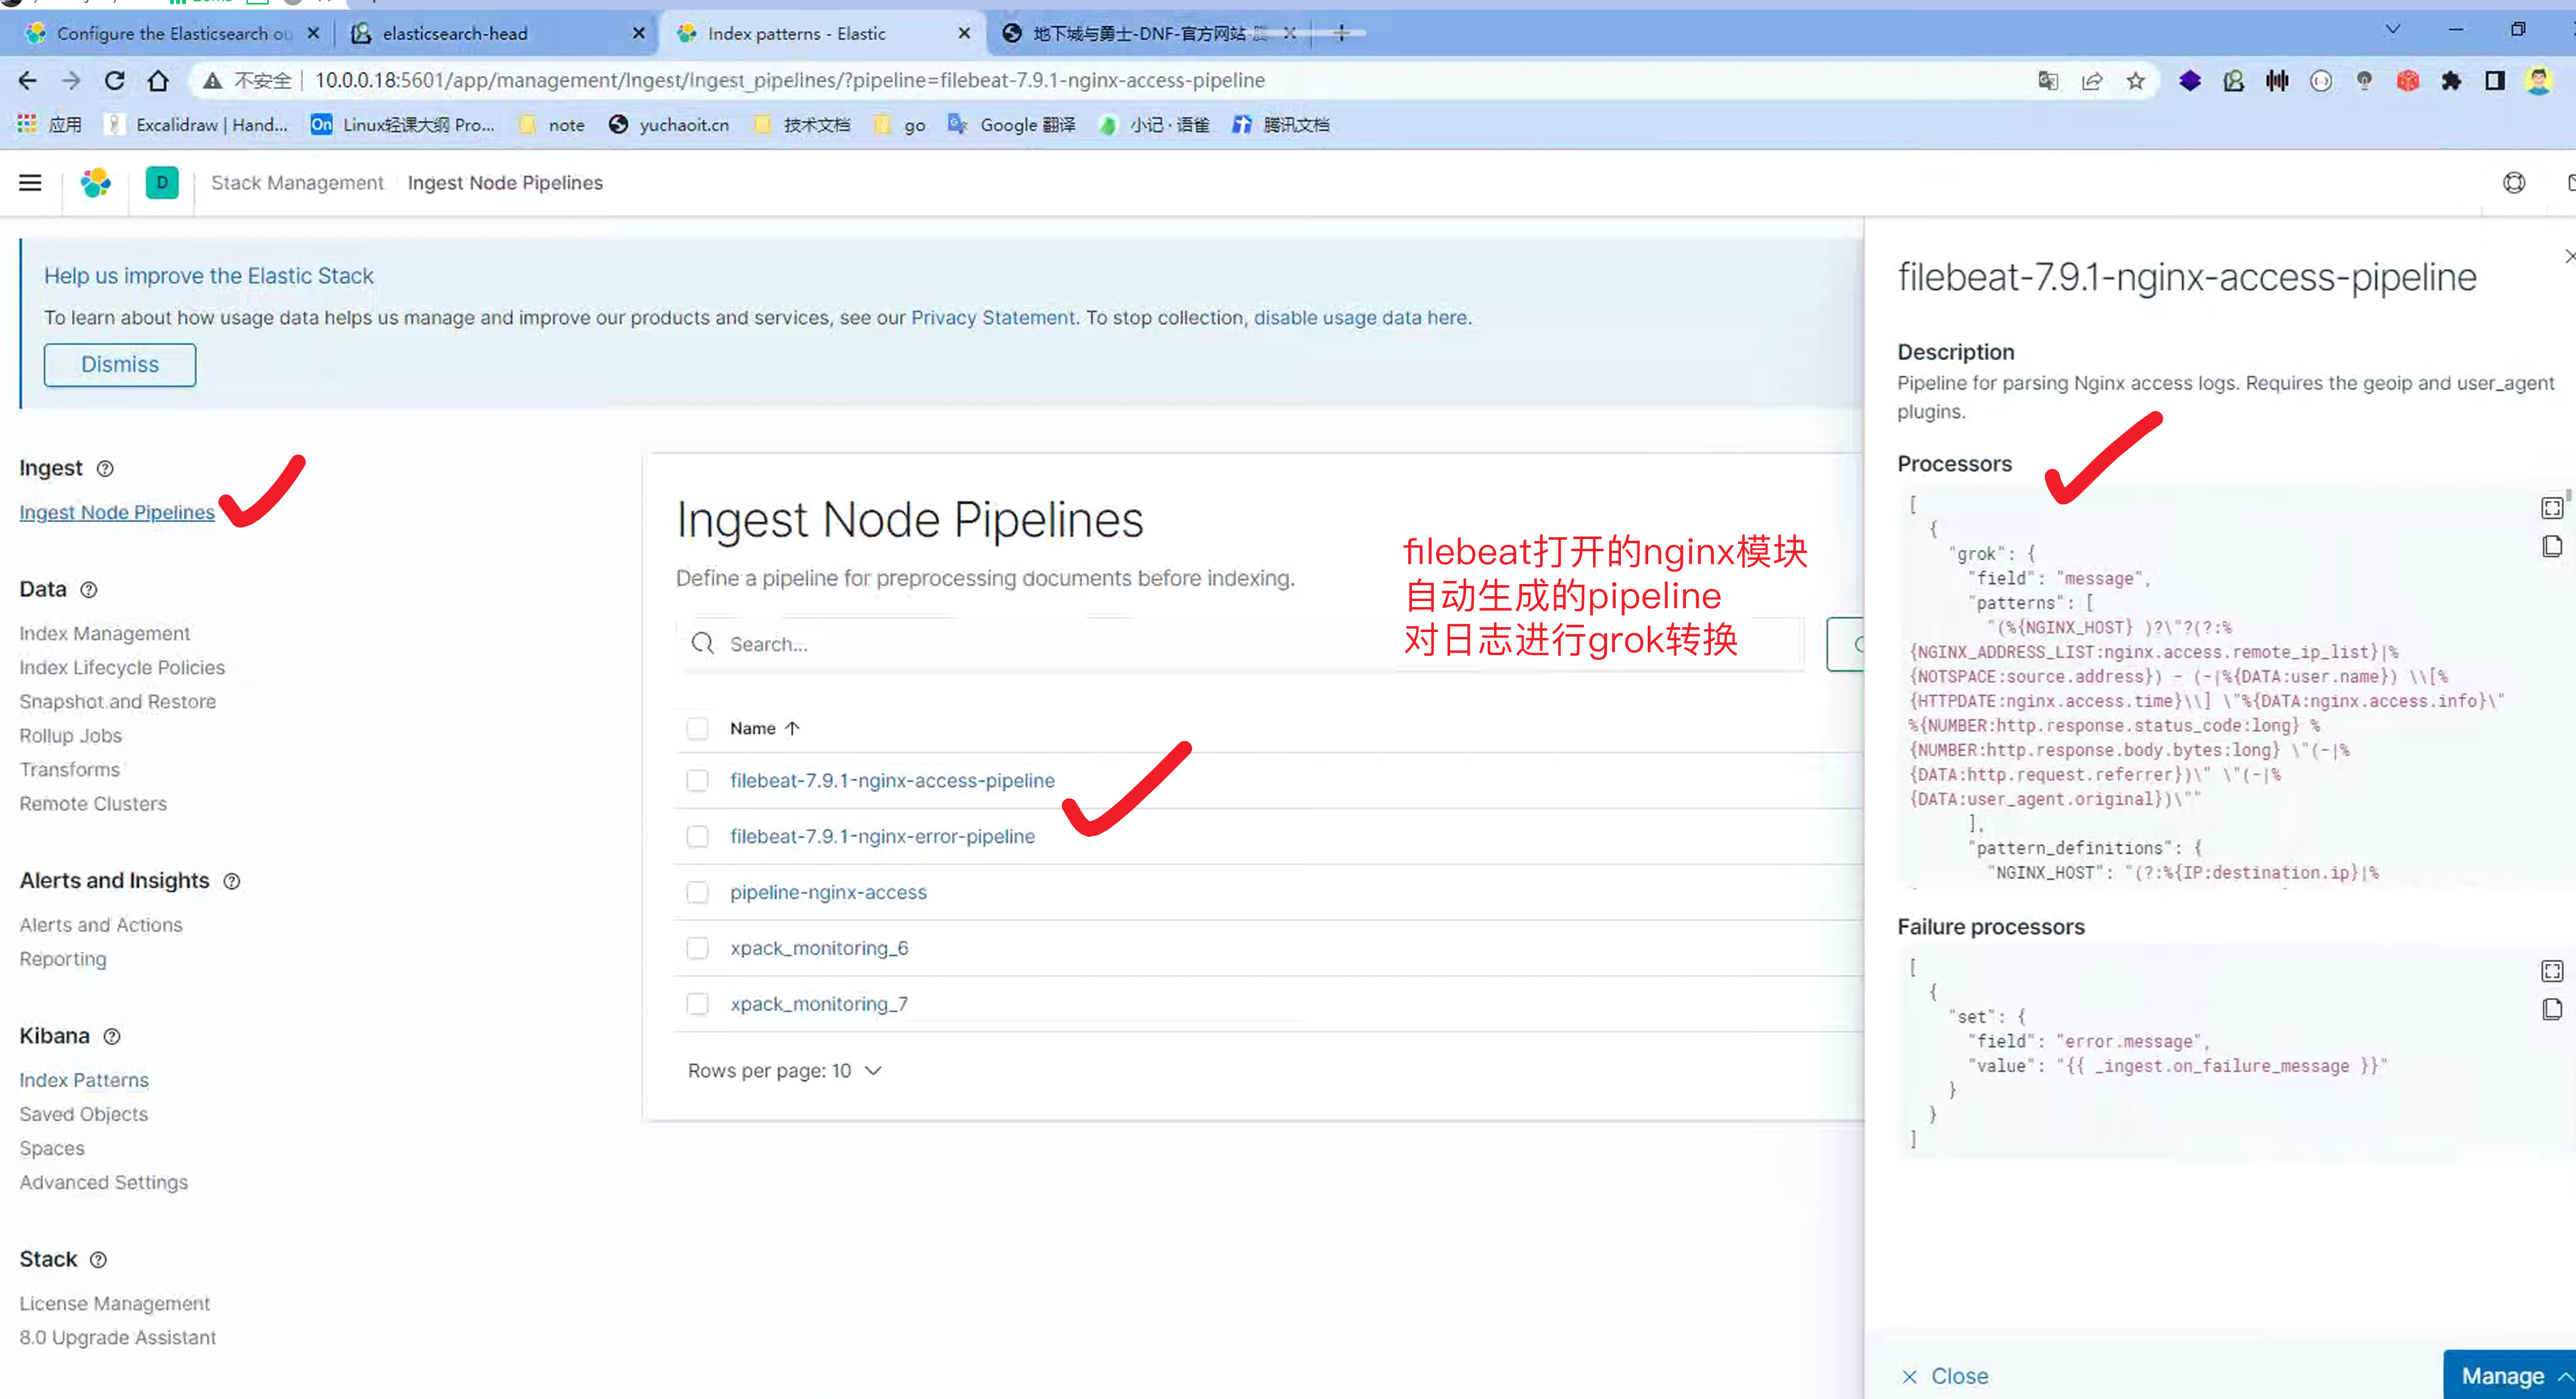Bookmark page with star icon
Viewport: 2576px width, 1399px height.
[x=2135, y=81]
